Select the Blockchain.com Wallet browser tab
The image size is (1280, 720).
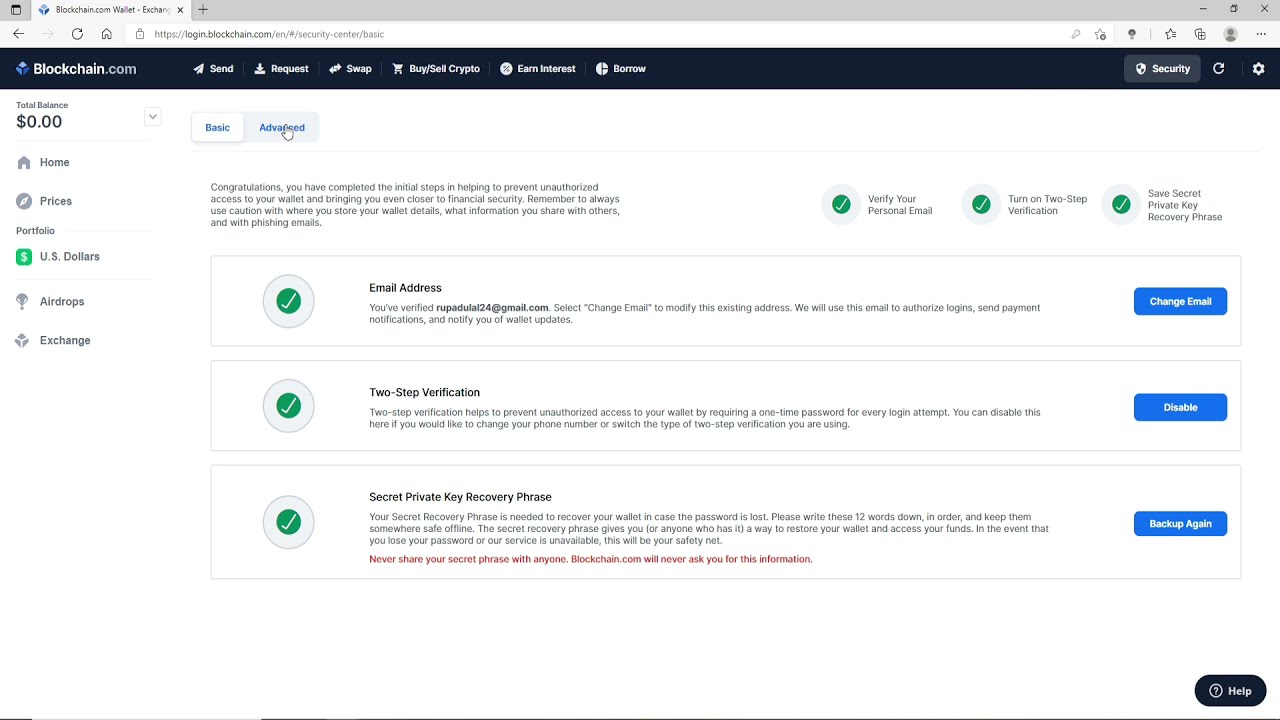[x=110, y=10]
